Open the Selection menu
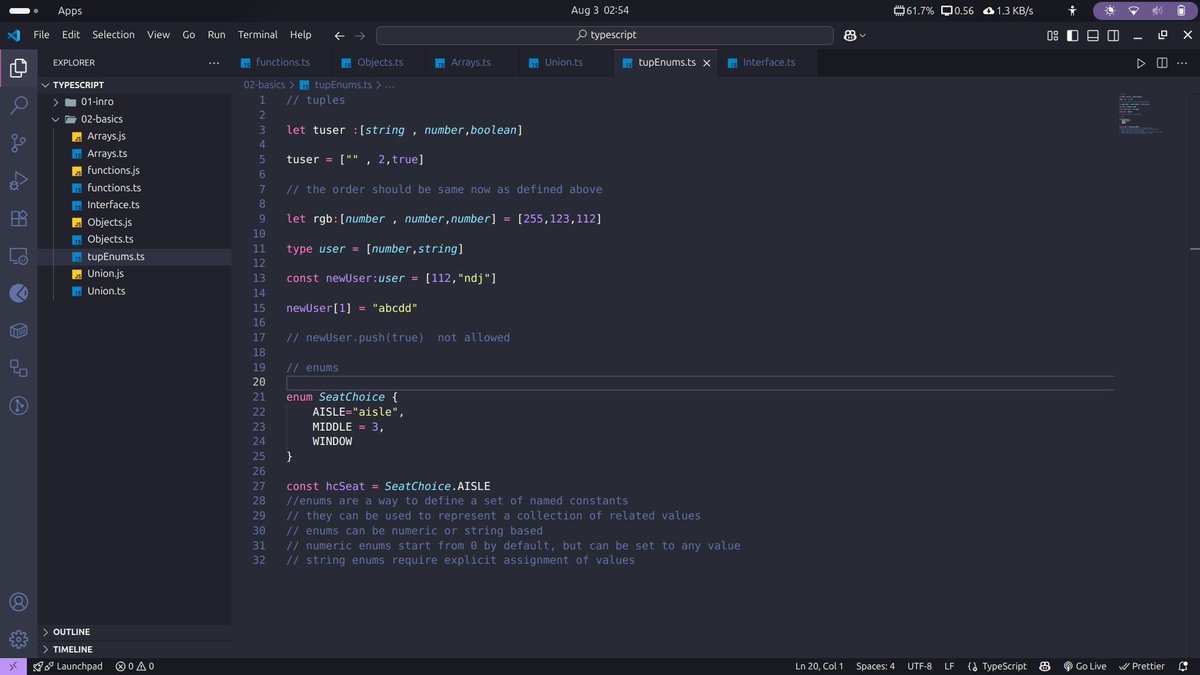The width and height of the screenshot is (1200, 675). [x=114, y=35]
